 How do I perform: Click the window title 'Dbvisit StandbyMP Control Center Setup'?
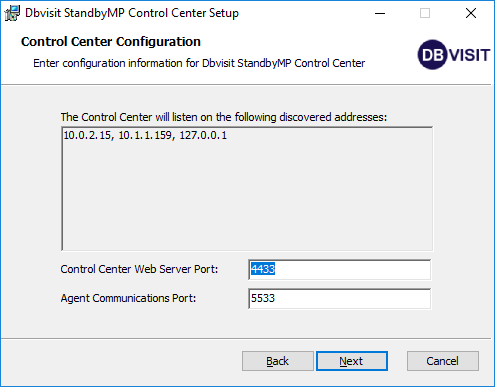point(132,13)
